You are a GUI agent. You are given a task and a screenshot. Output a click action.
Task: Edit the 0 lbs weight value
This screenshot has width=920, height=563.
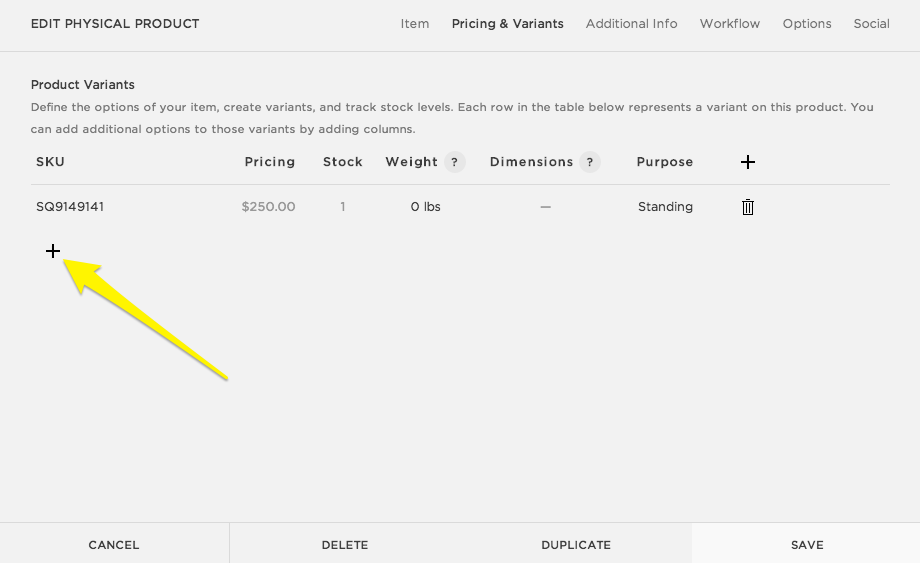pos(425,207)
